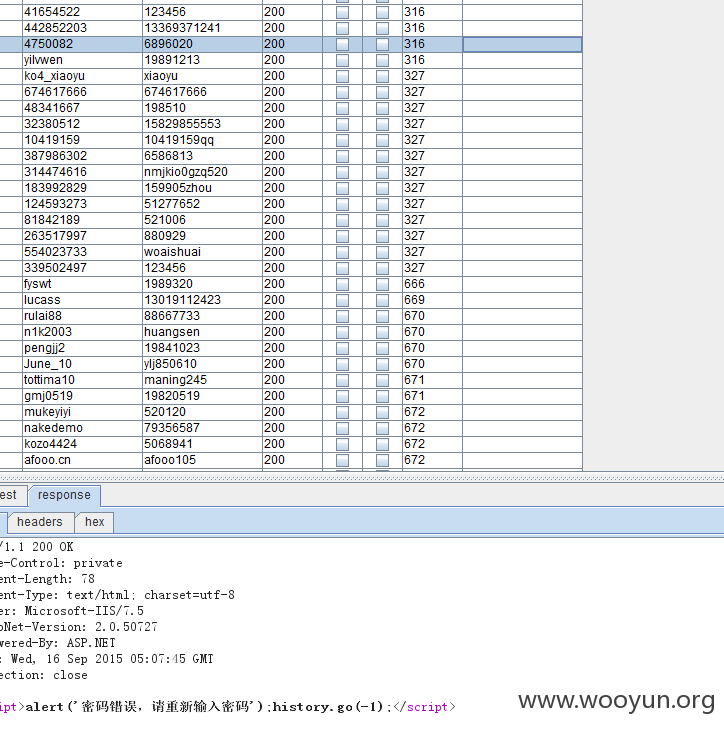Image resolution: width=724 pixels, height=729 pixels.
Task: Toggle second checkbox in yilvwen row
Action: 382,60
